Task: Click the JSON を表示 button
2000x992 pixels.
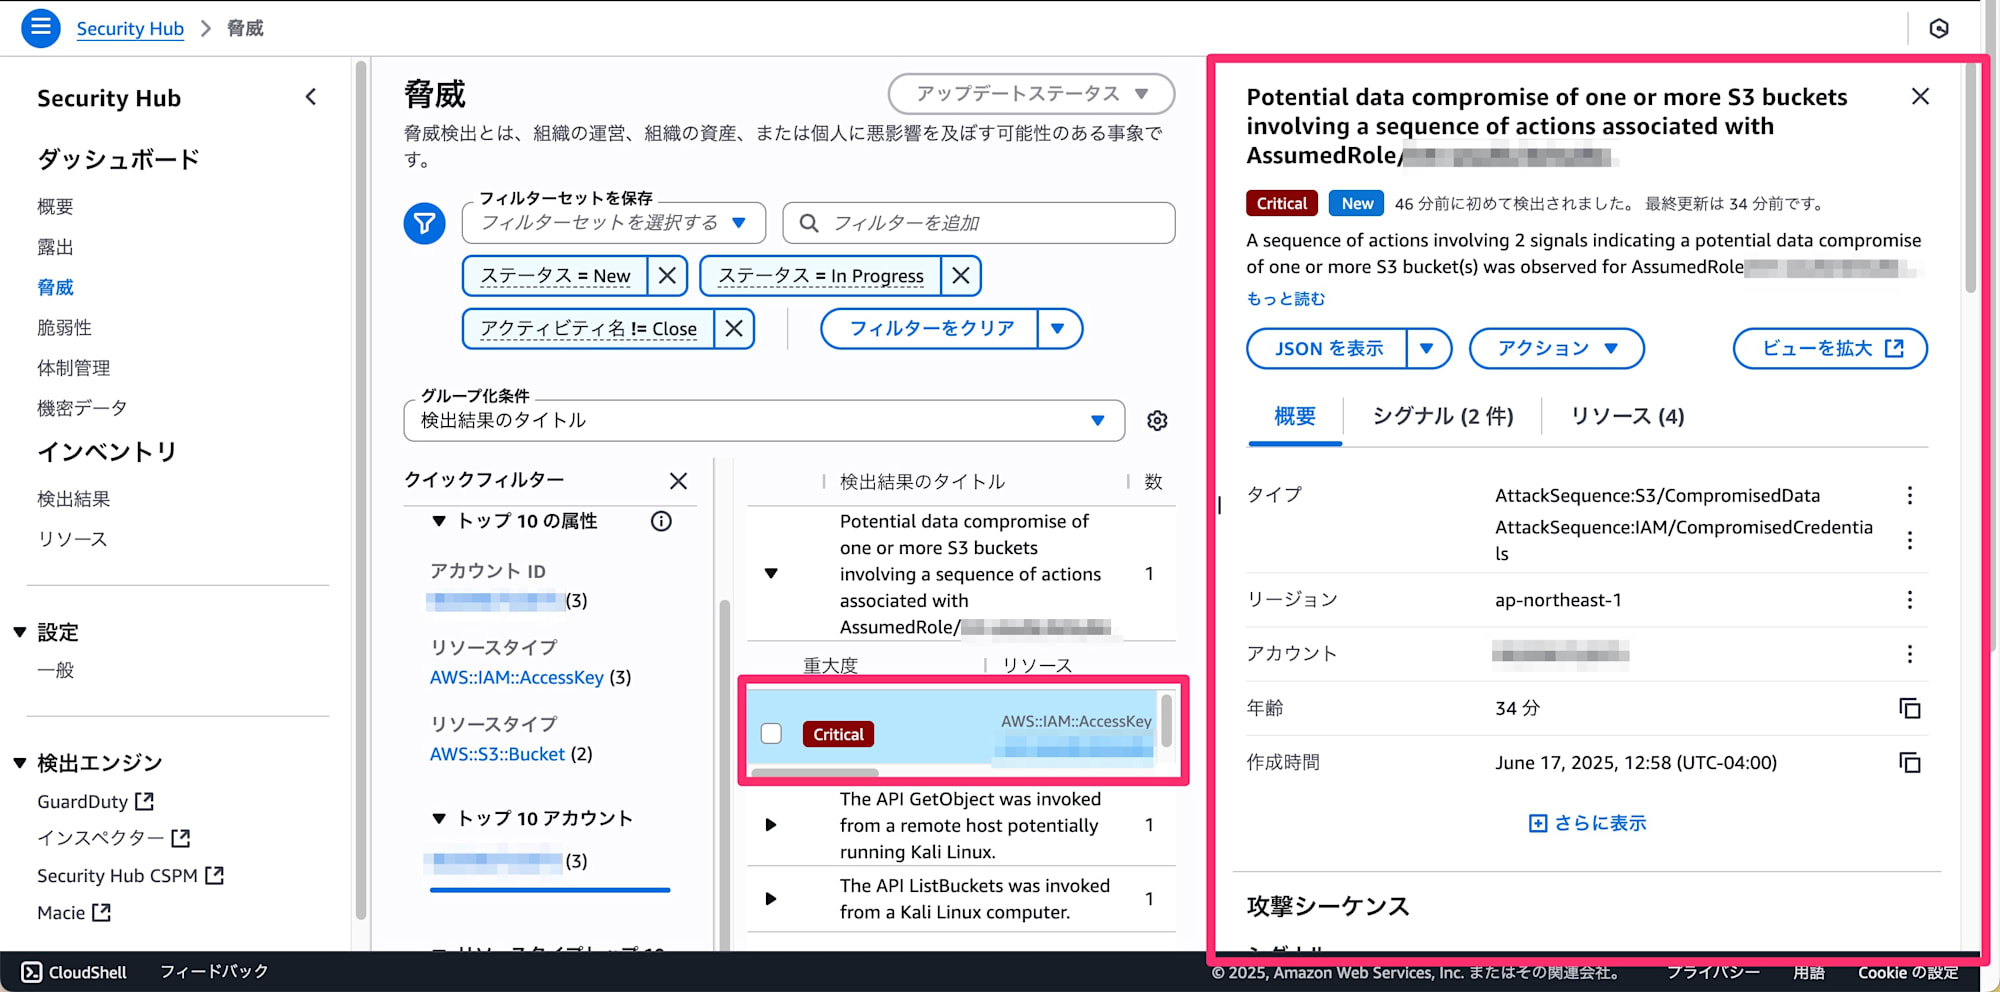Action: (1327, 348)
